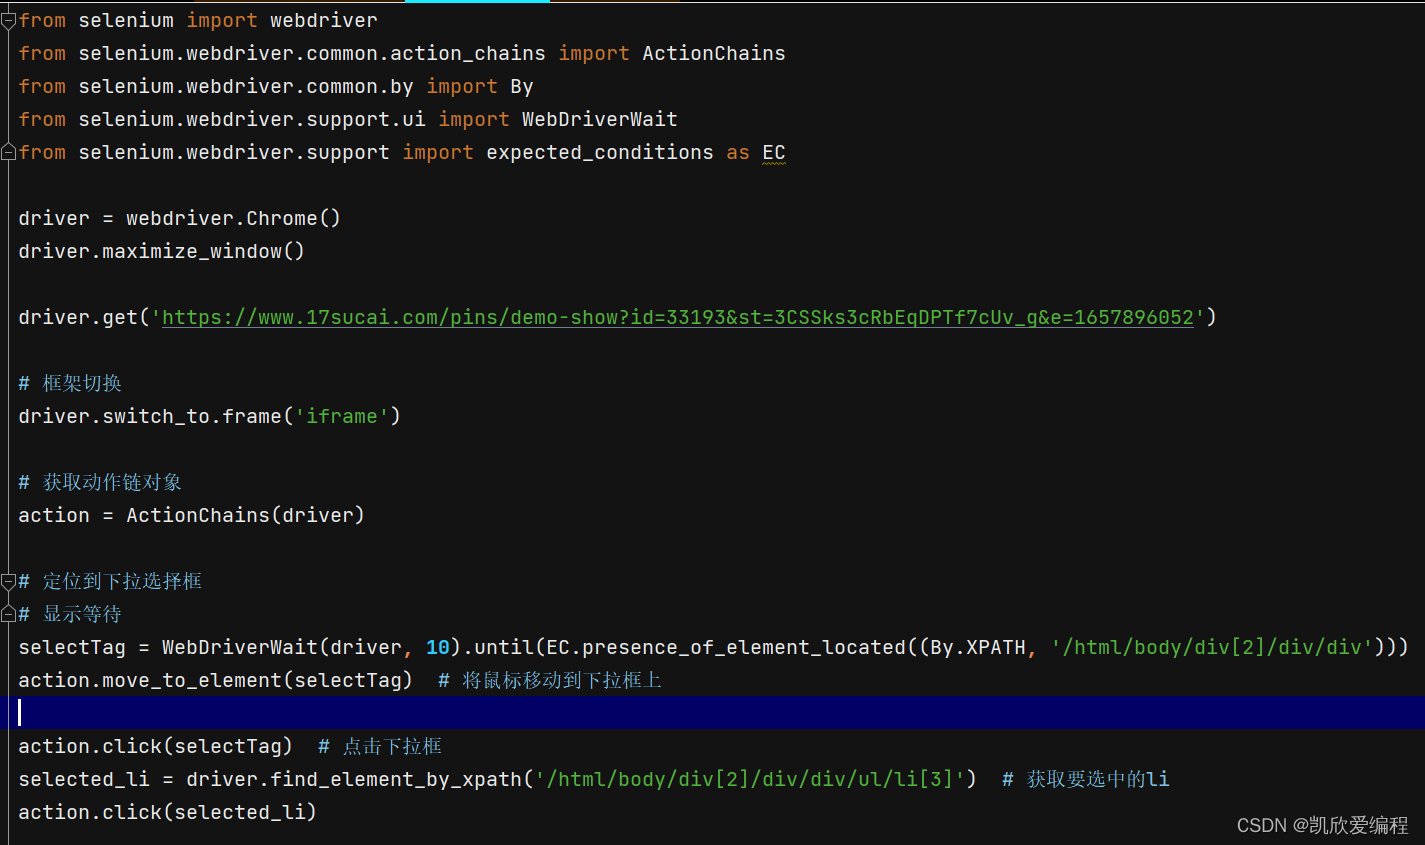The height and width of the screenshot is (845, 1425).
Task: Click 'selected_li' in the find_element assignment
Action: (84, 780)
